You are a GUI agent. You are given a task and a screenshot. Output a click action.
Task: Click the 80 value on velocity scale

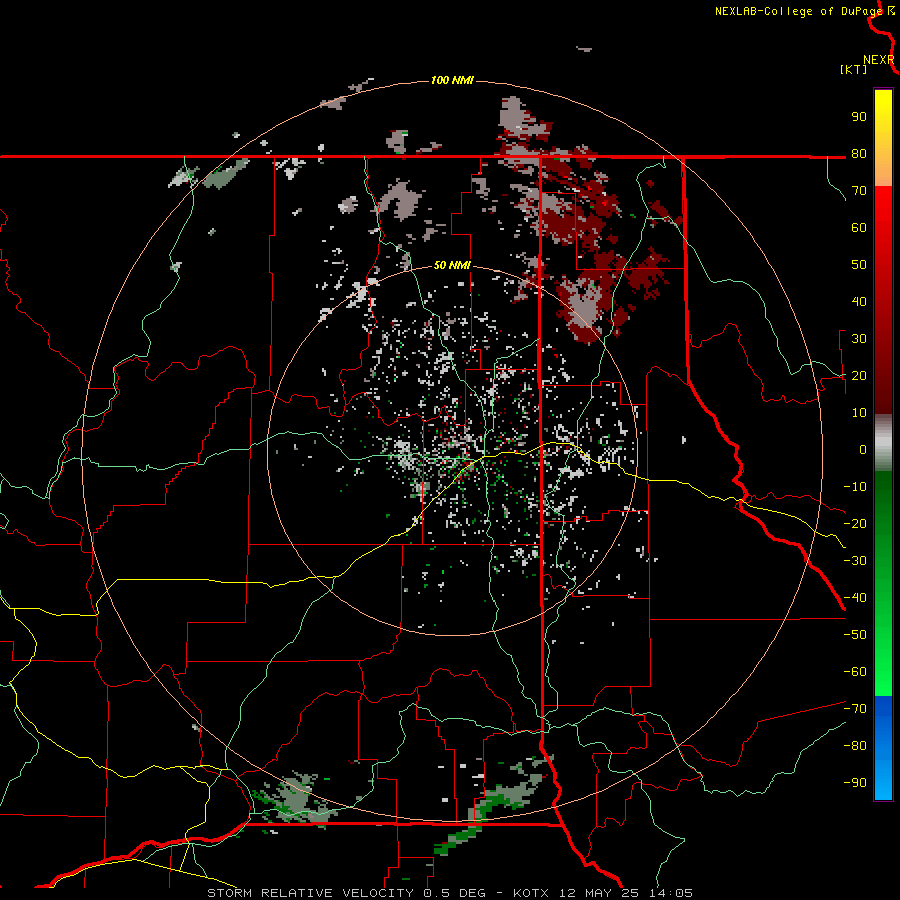(x=859, y=153)
